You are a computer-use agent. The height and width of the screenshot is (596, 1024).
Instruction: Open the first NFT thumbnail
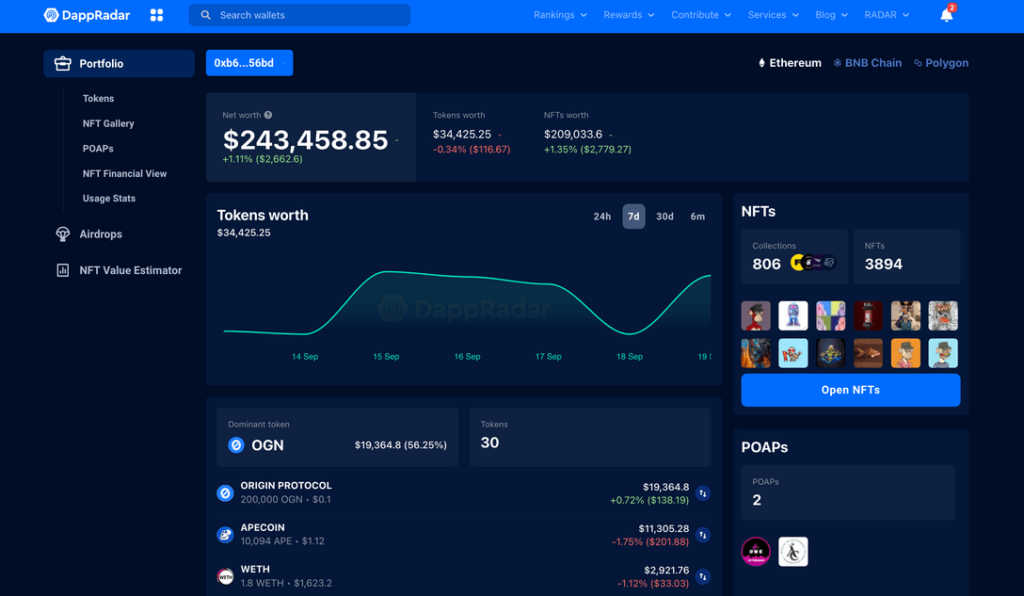click(756, 316)
